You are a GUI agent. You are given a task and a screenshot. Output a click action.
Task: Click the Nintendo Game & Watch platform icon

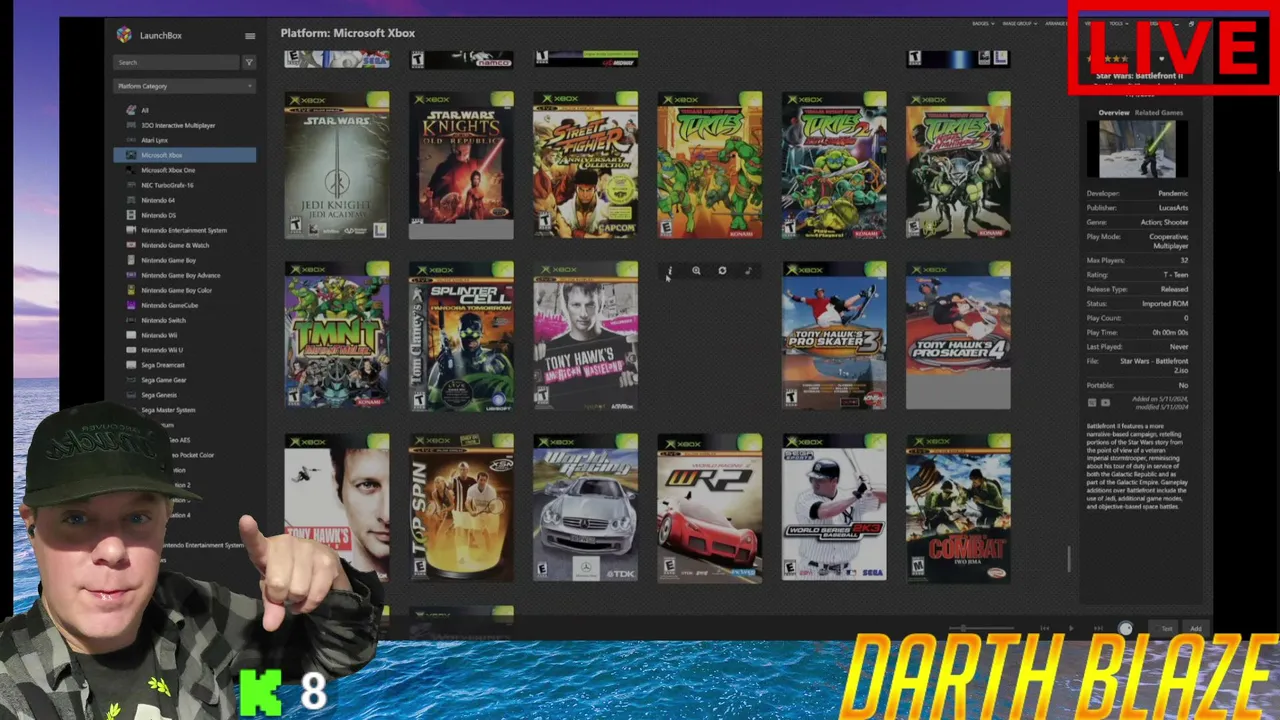(x=131, y=245)
